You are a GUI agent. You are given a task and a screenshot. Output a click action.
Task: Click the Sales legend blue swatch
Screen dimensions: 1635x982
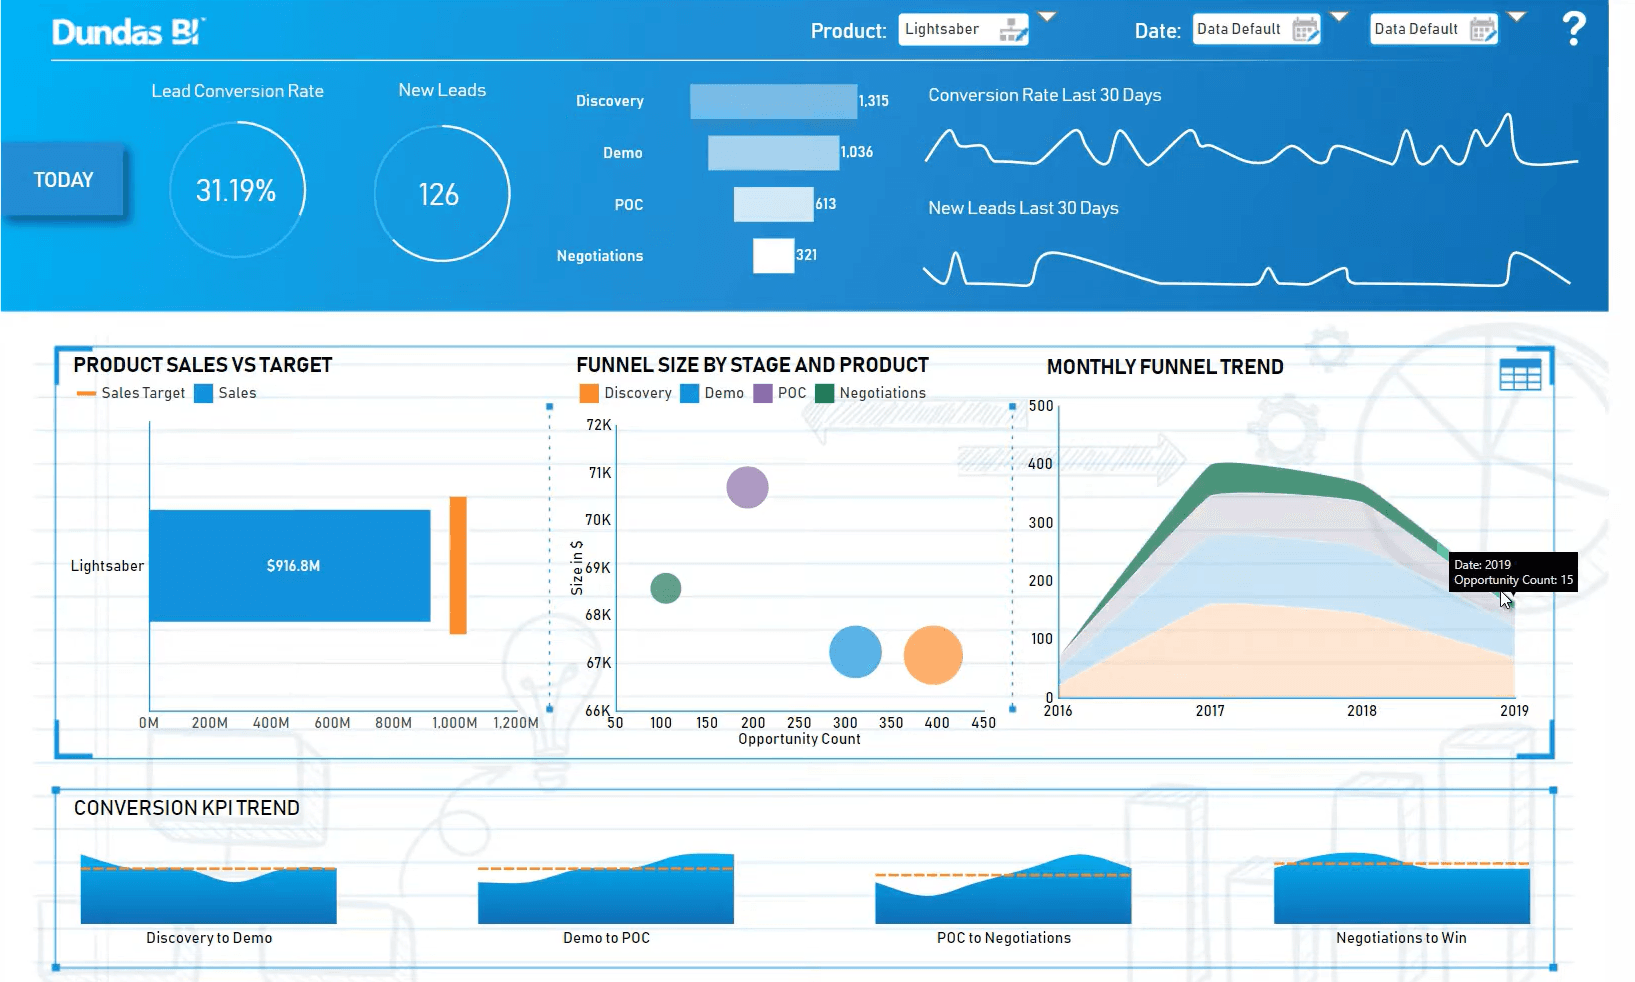tap(204, 393)
